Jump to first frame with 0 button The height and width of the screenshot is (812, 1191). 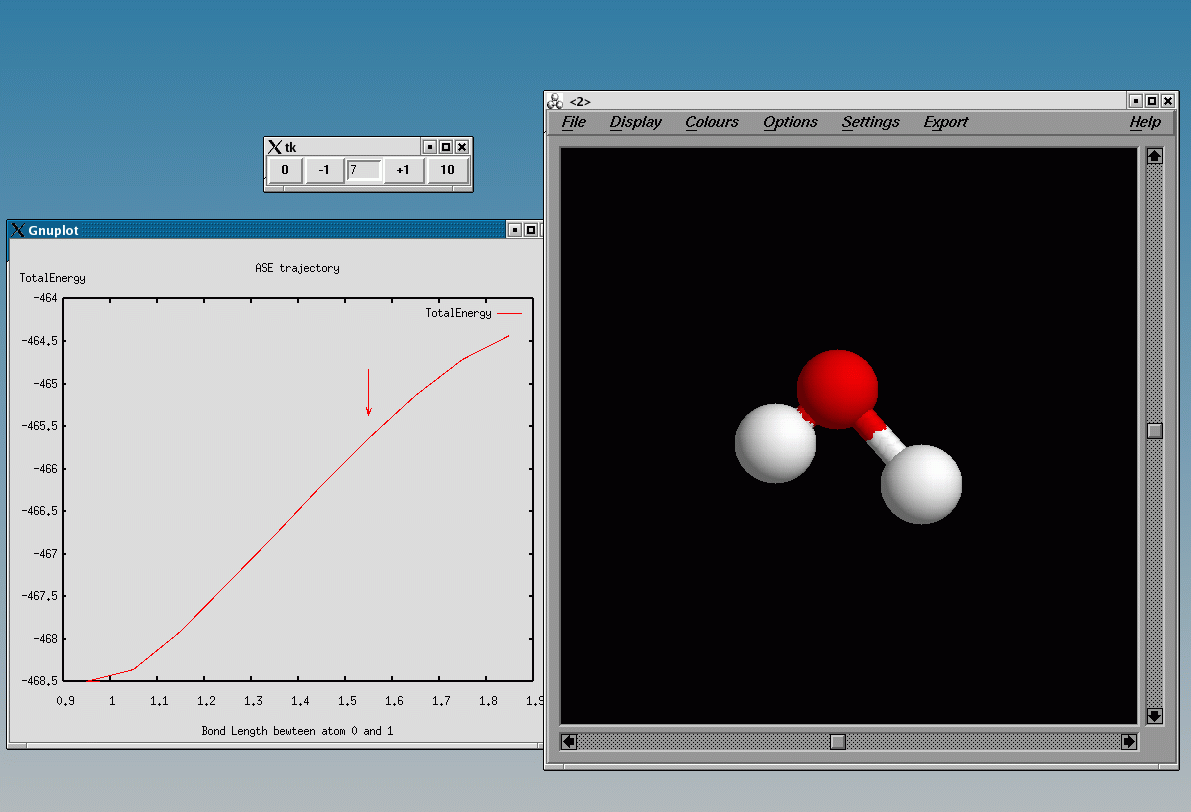point(285,170)
